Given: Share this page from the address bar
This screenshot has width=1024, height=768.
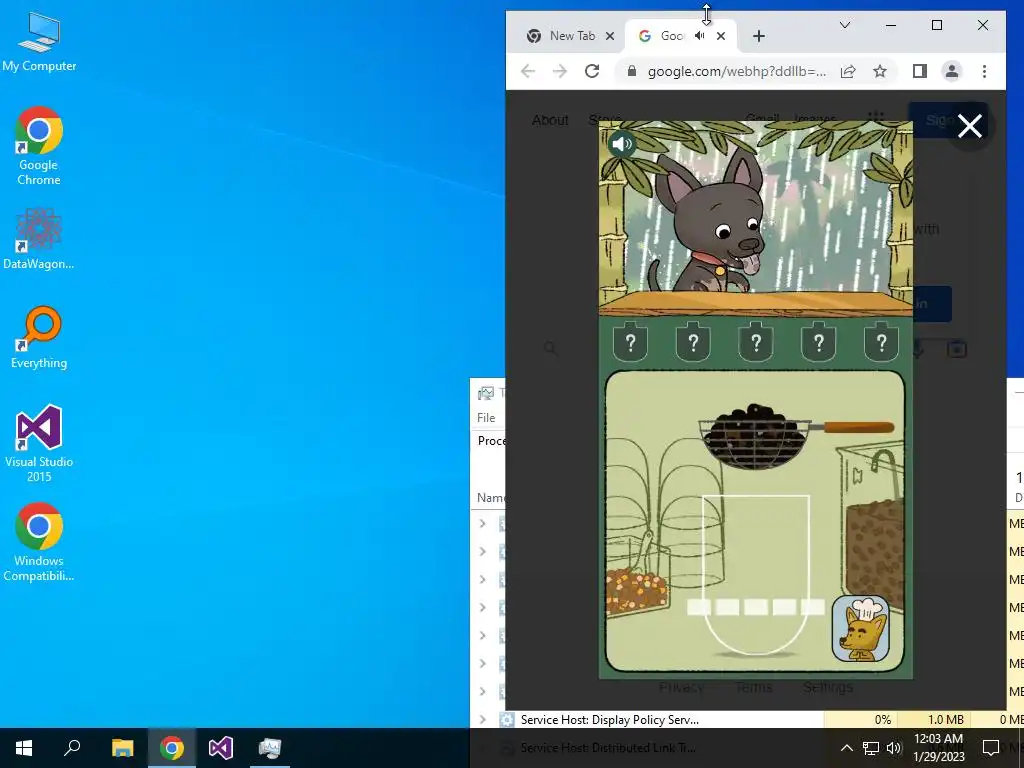Looking at the screenshot, I should click(848, 71).
